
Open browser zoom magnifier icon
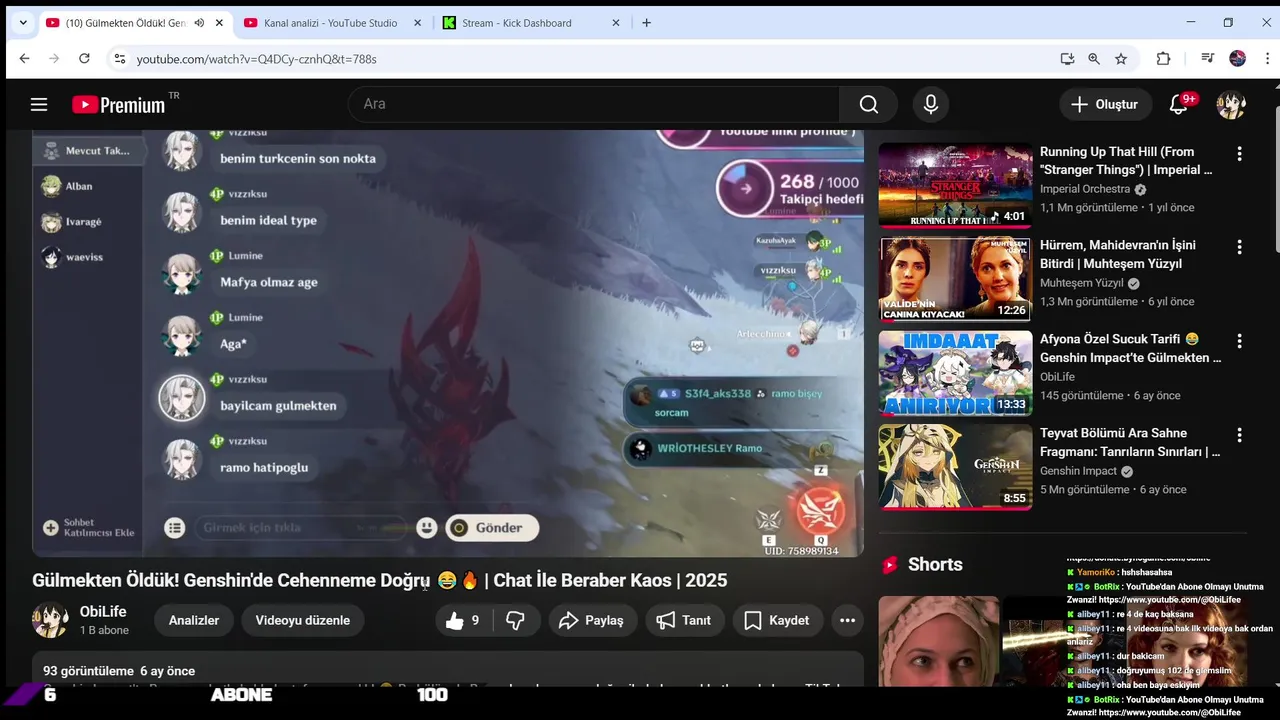[x=1094, y=59]
